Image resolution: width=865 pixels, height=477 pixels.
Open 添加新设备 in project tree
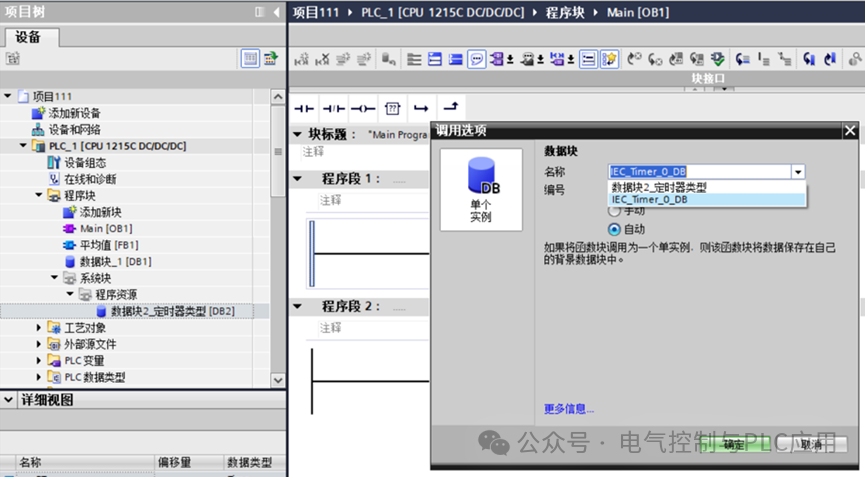pos(74,113)
